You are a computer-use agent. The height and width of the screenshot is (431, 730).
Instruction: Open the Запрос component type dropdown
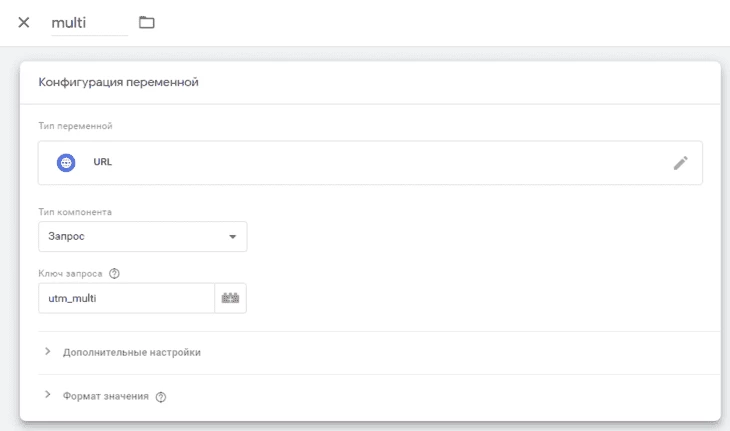point(142,236)
